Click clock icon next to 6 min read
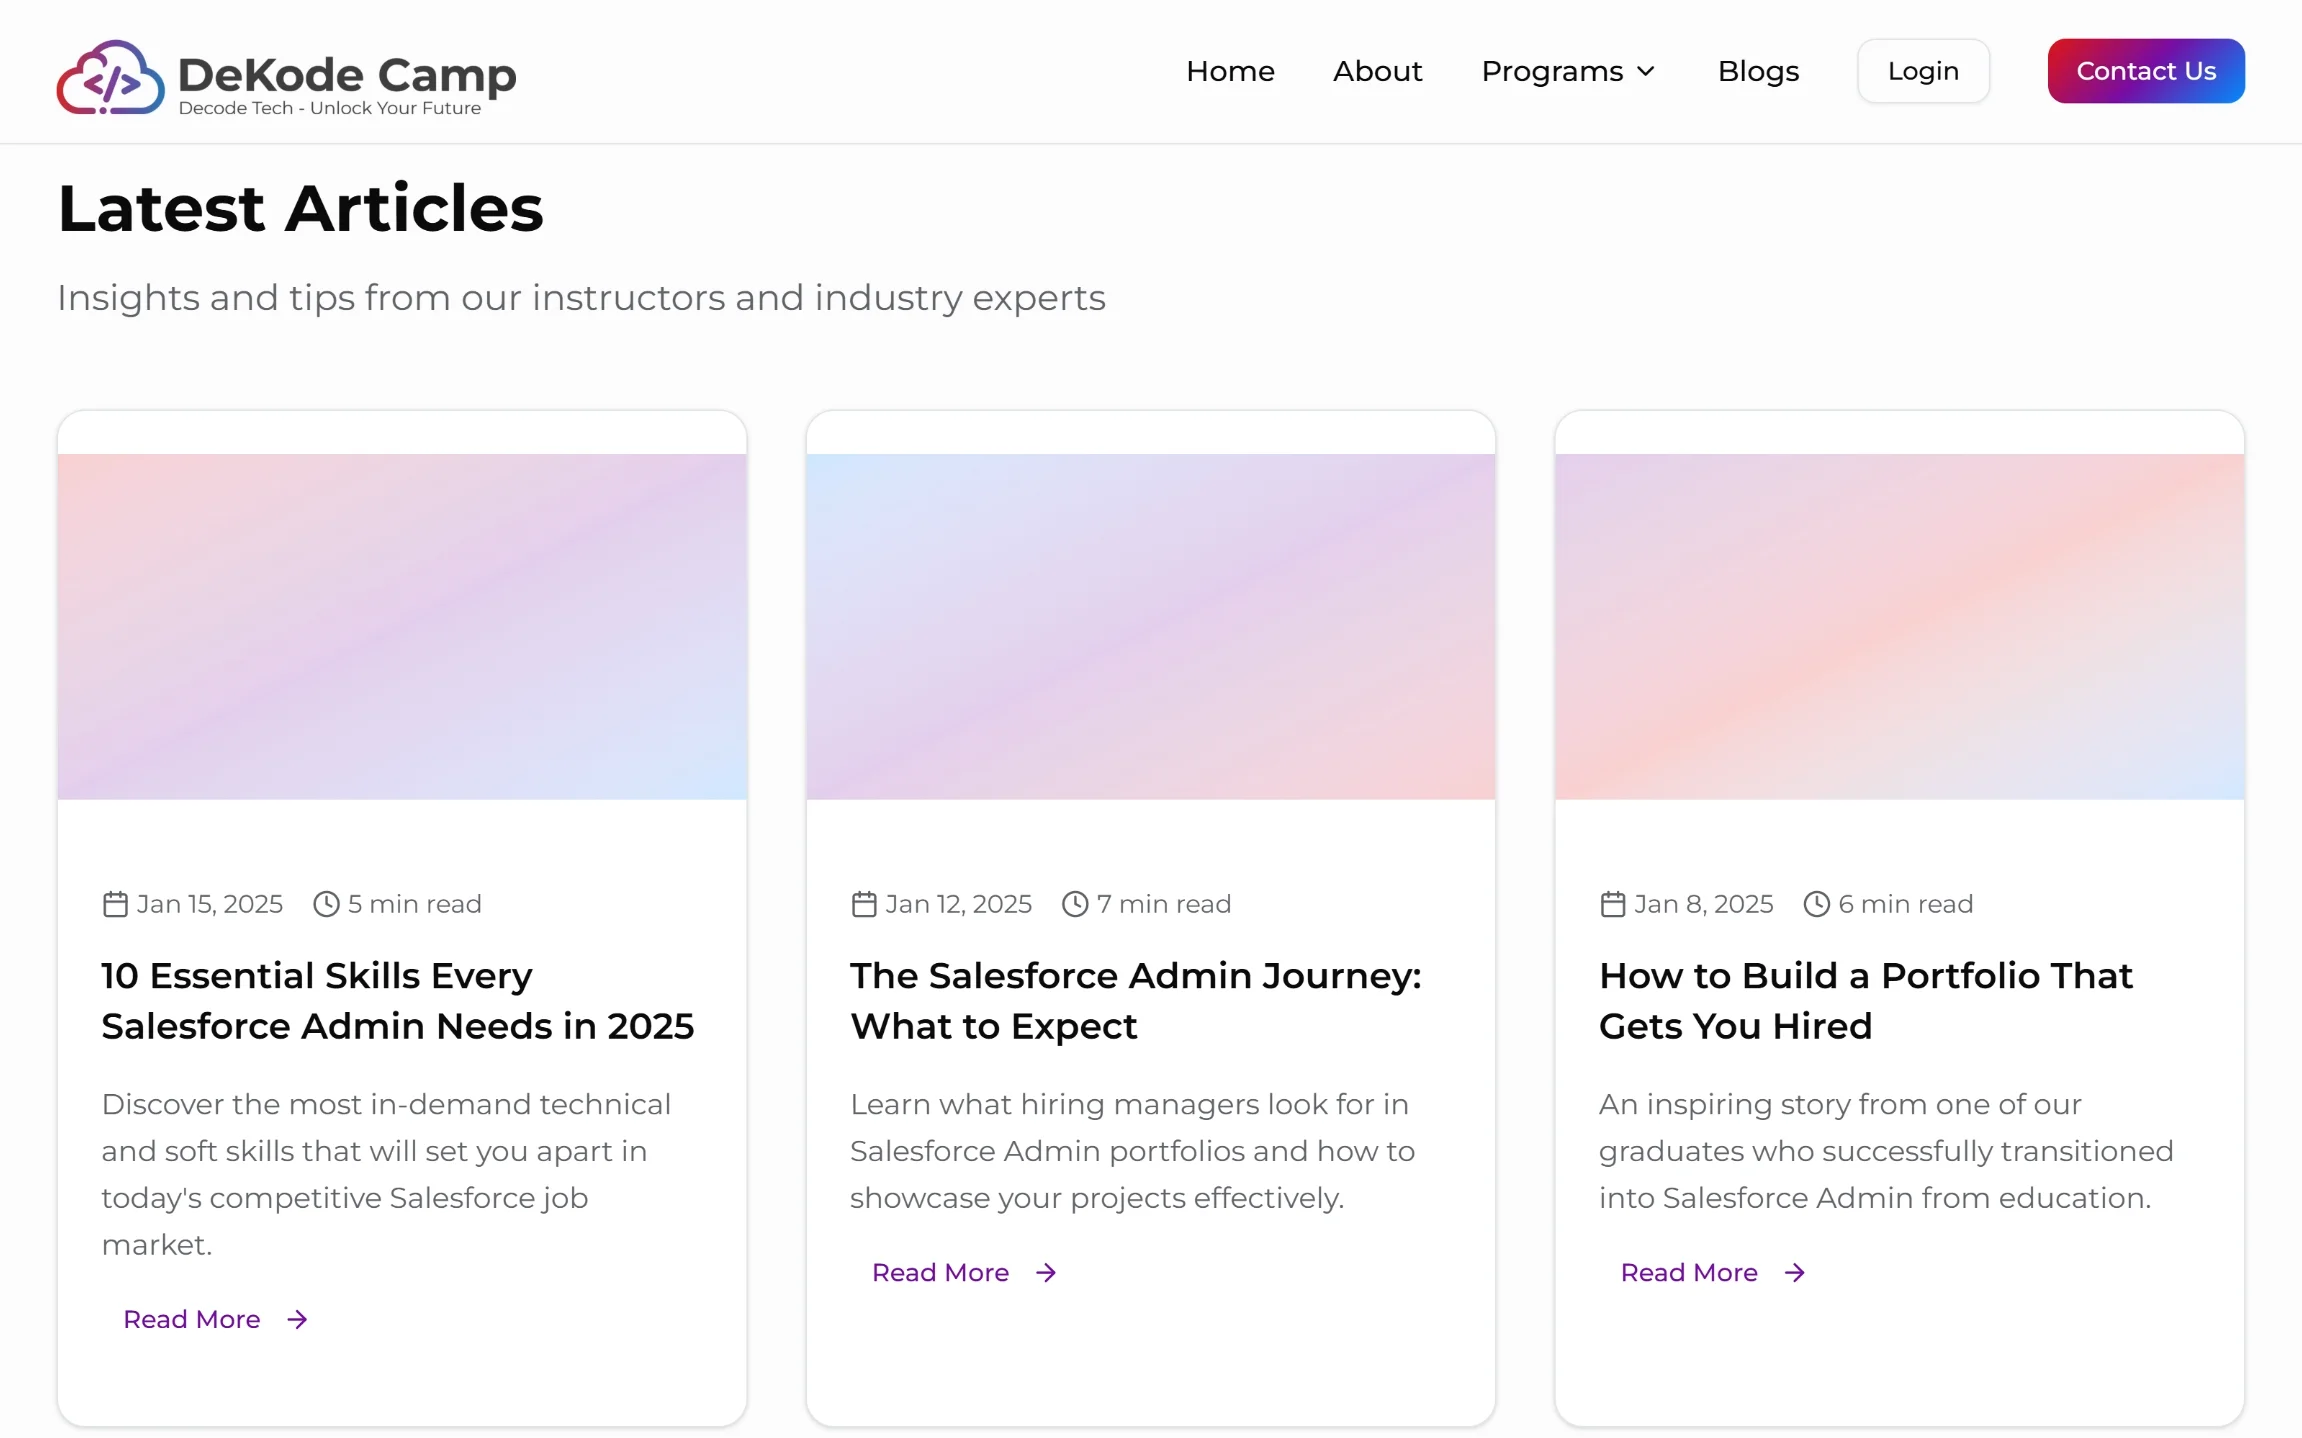Screen dimensions: 2302x1438 coord(1817,904)
